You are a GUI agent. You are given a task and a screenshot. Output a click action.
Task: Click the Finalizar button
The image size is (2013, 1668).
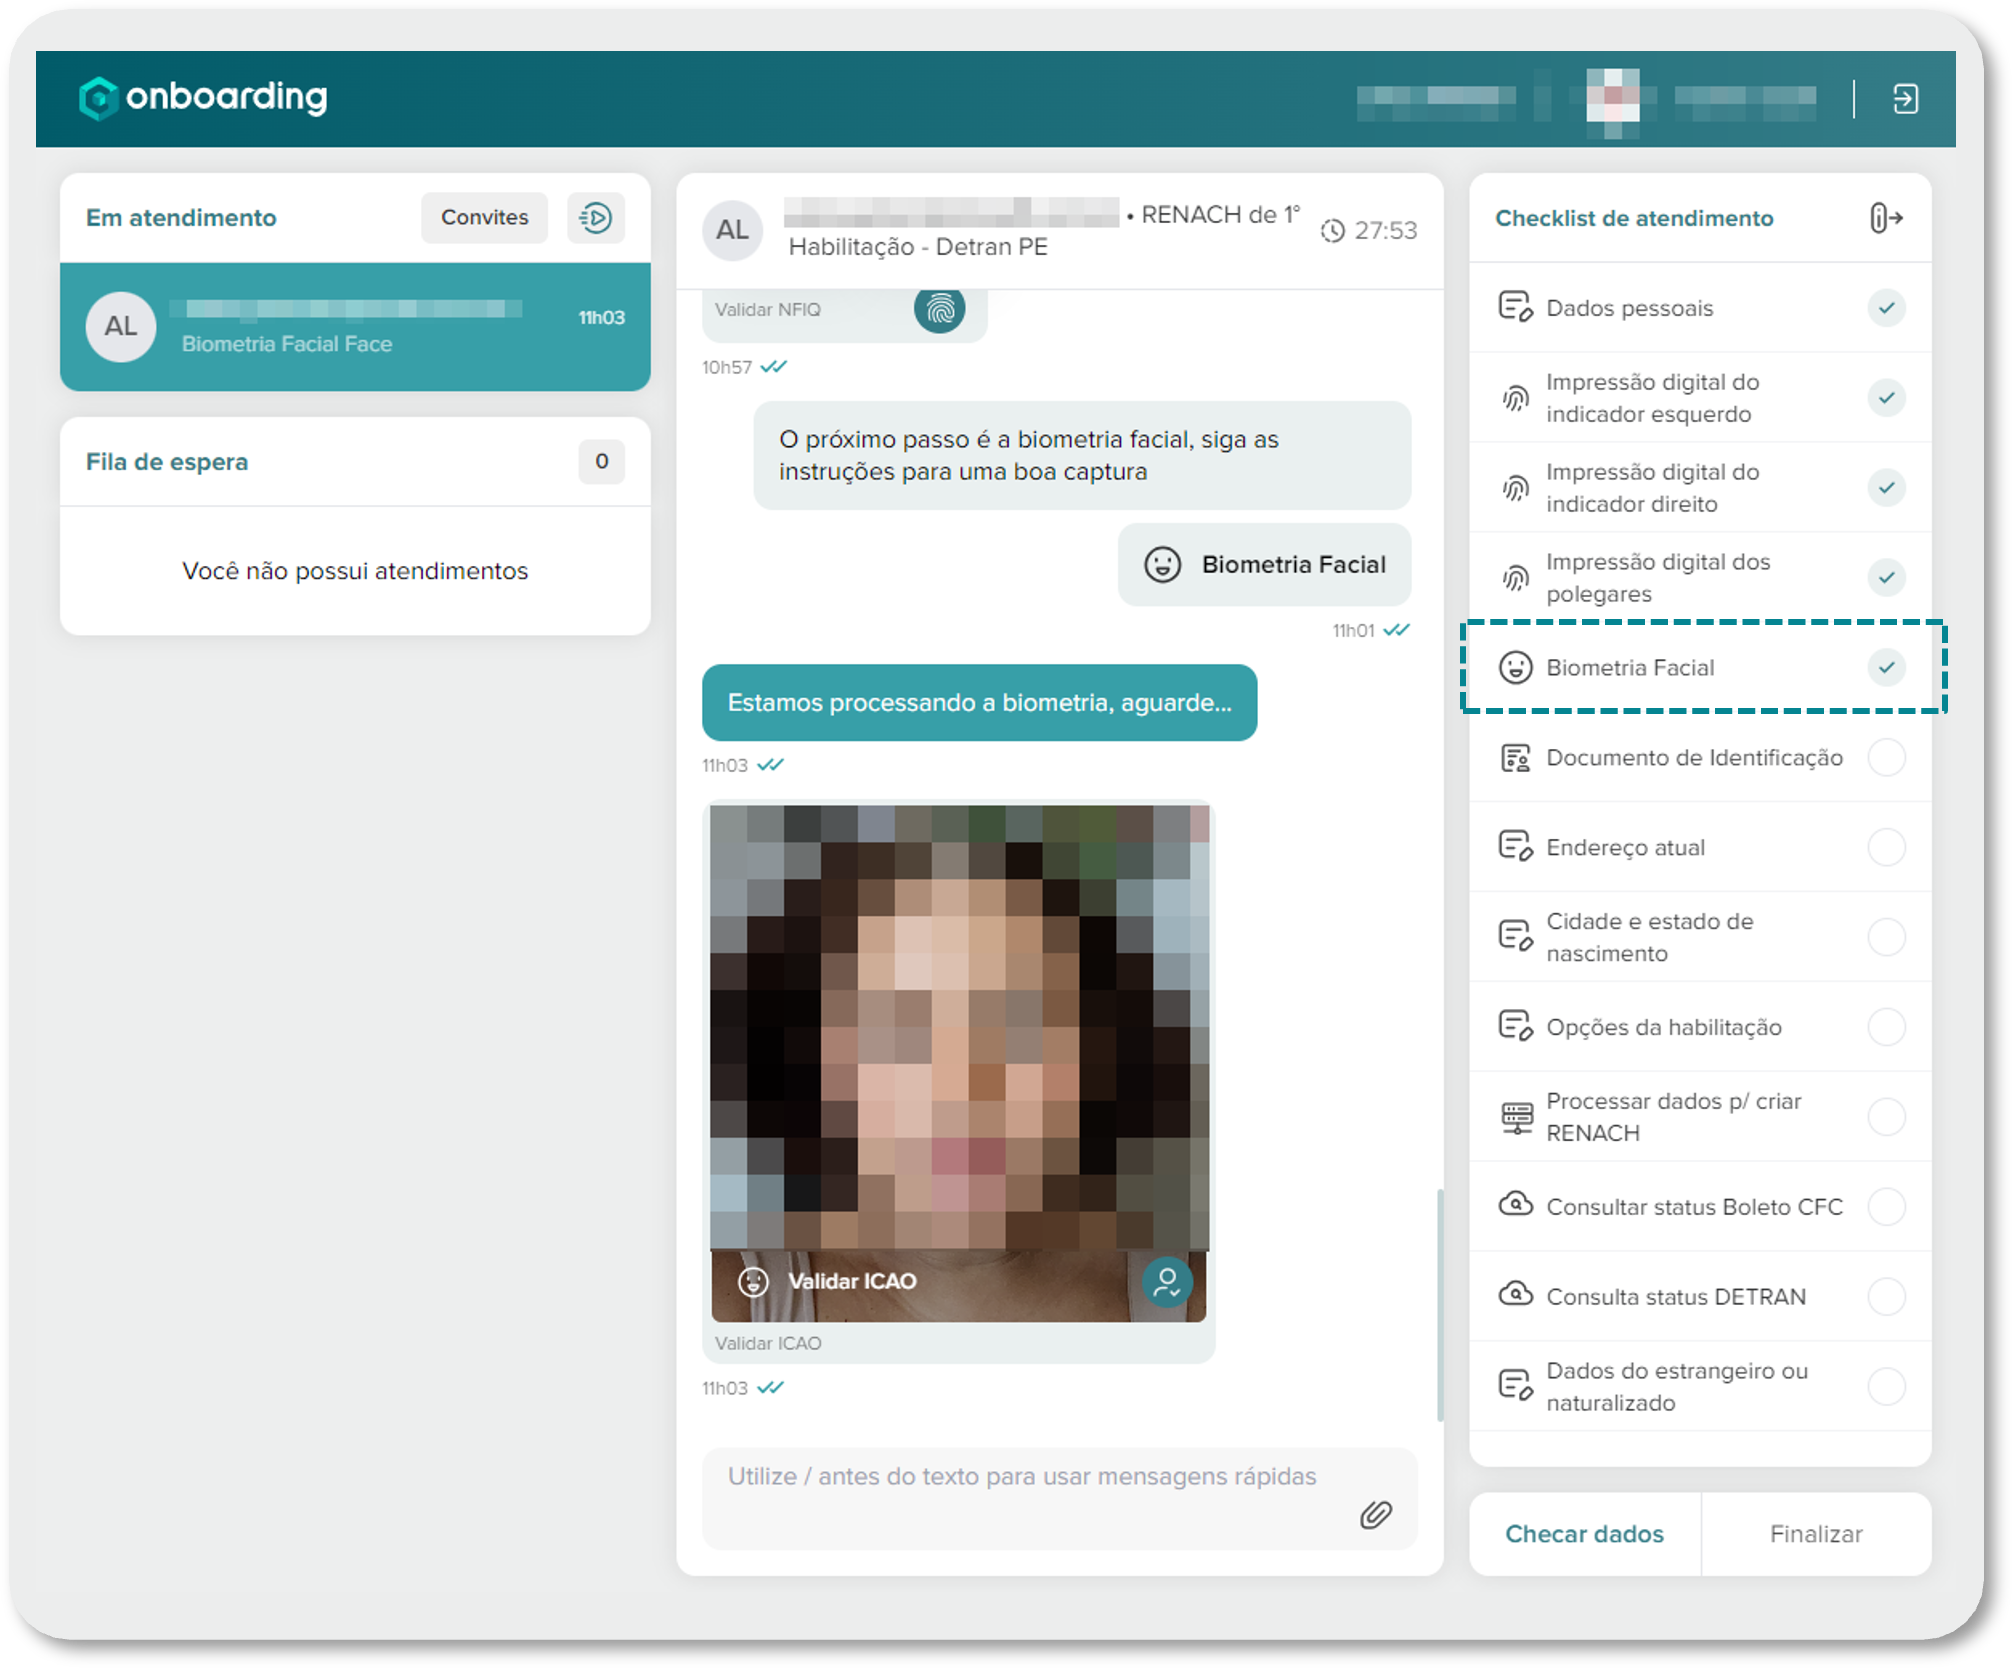point(1816,1534)
